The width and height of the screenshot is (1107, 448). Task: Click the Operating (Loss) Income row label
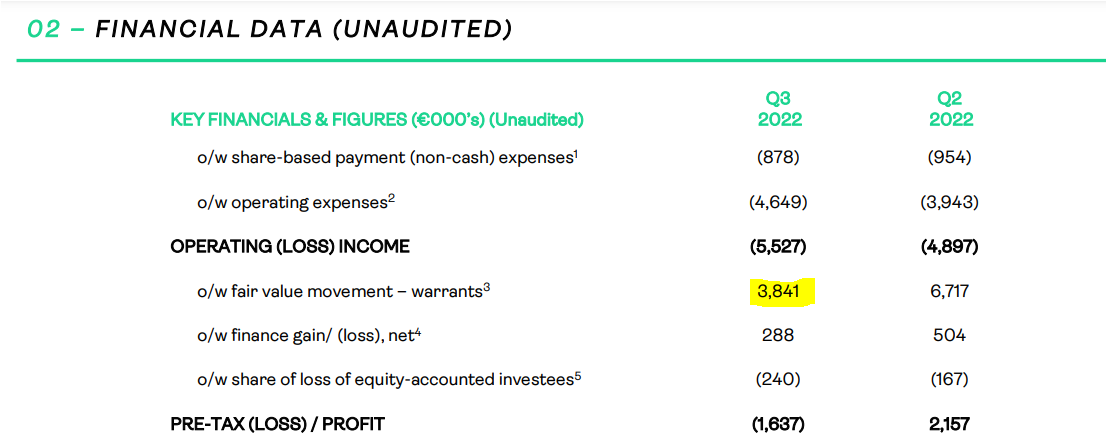coord(290,247)
